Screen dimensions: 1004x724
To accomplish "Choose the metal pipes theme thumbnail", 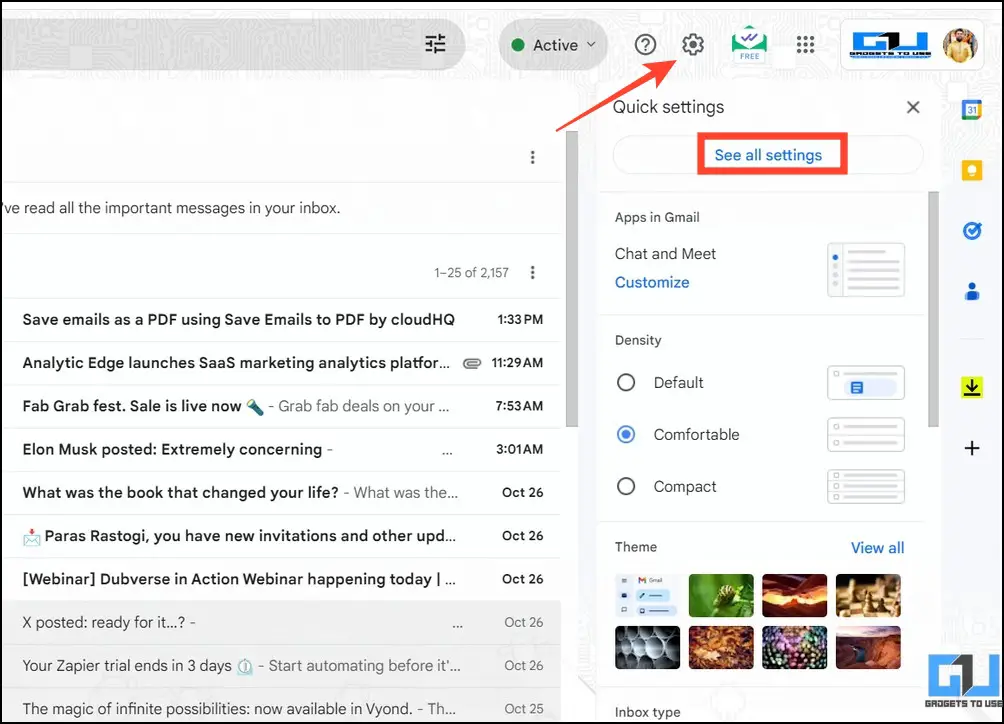I will click(x=647, y=647).
